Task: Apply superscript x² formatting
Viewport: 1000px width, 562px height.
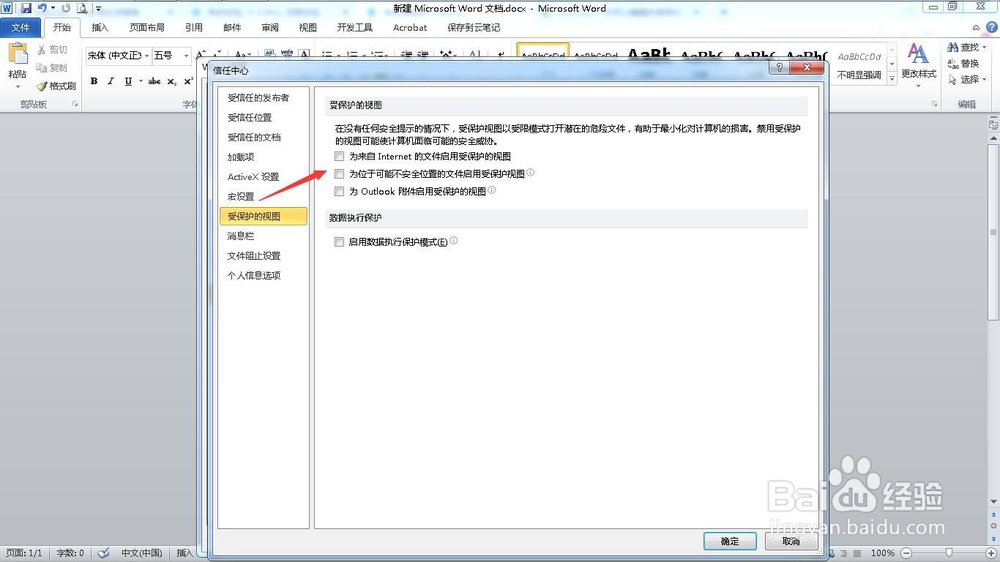Action: [188, 81]
